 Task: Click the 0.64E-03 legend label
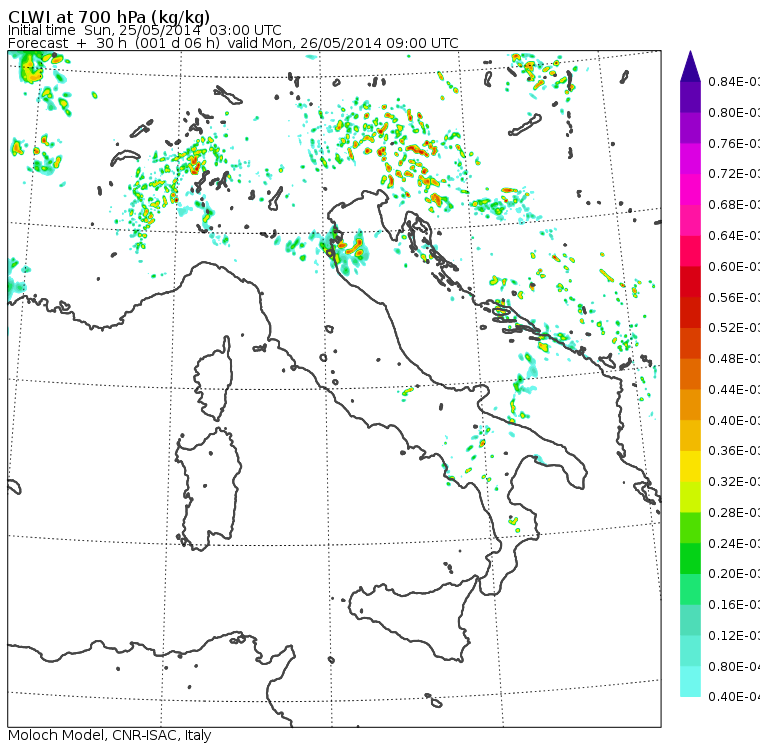pyautogui.click(x=734, y=236)
